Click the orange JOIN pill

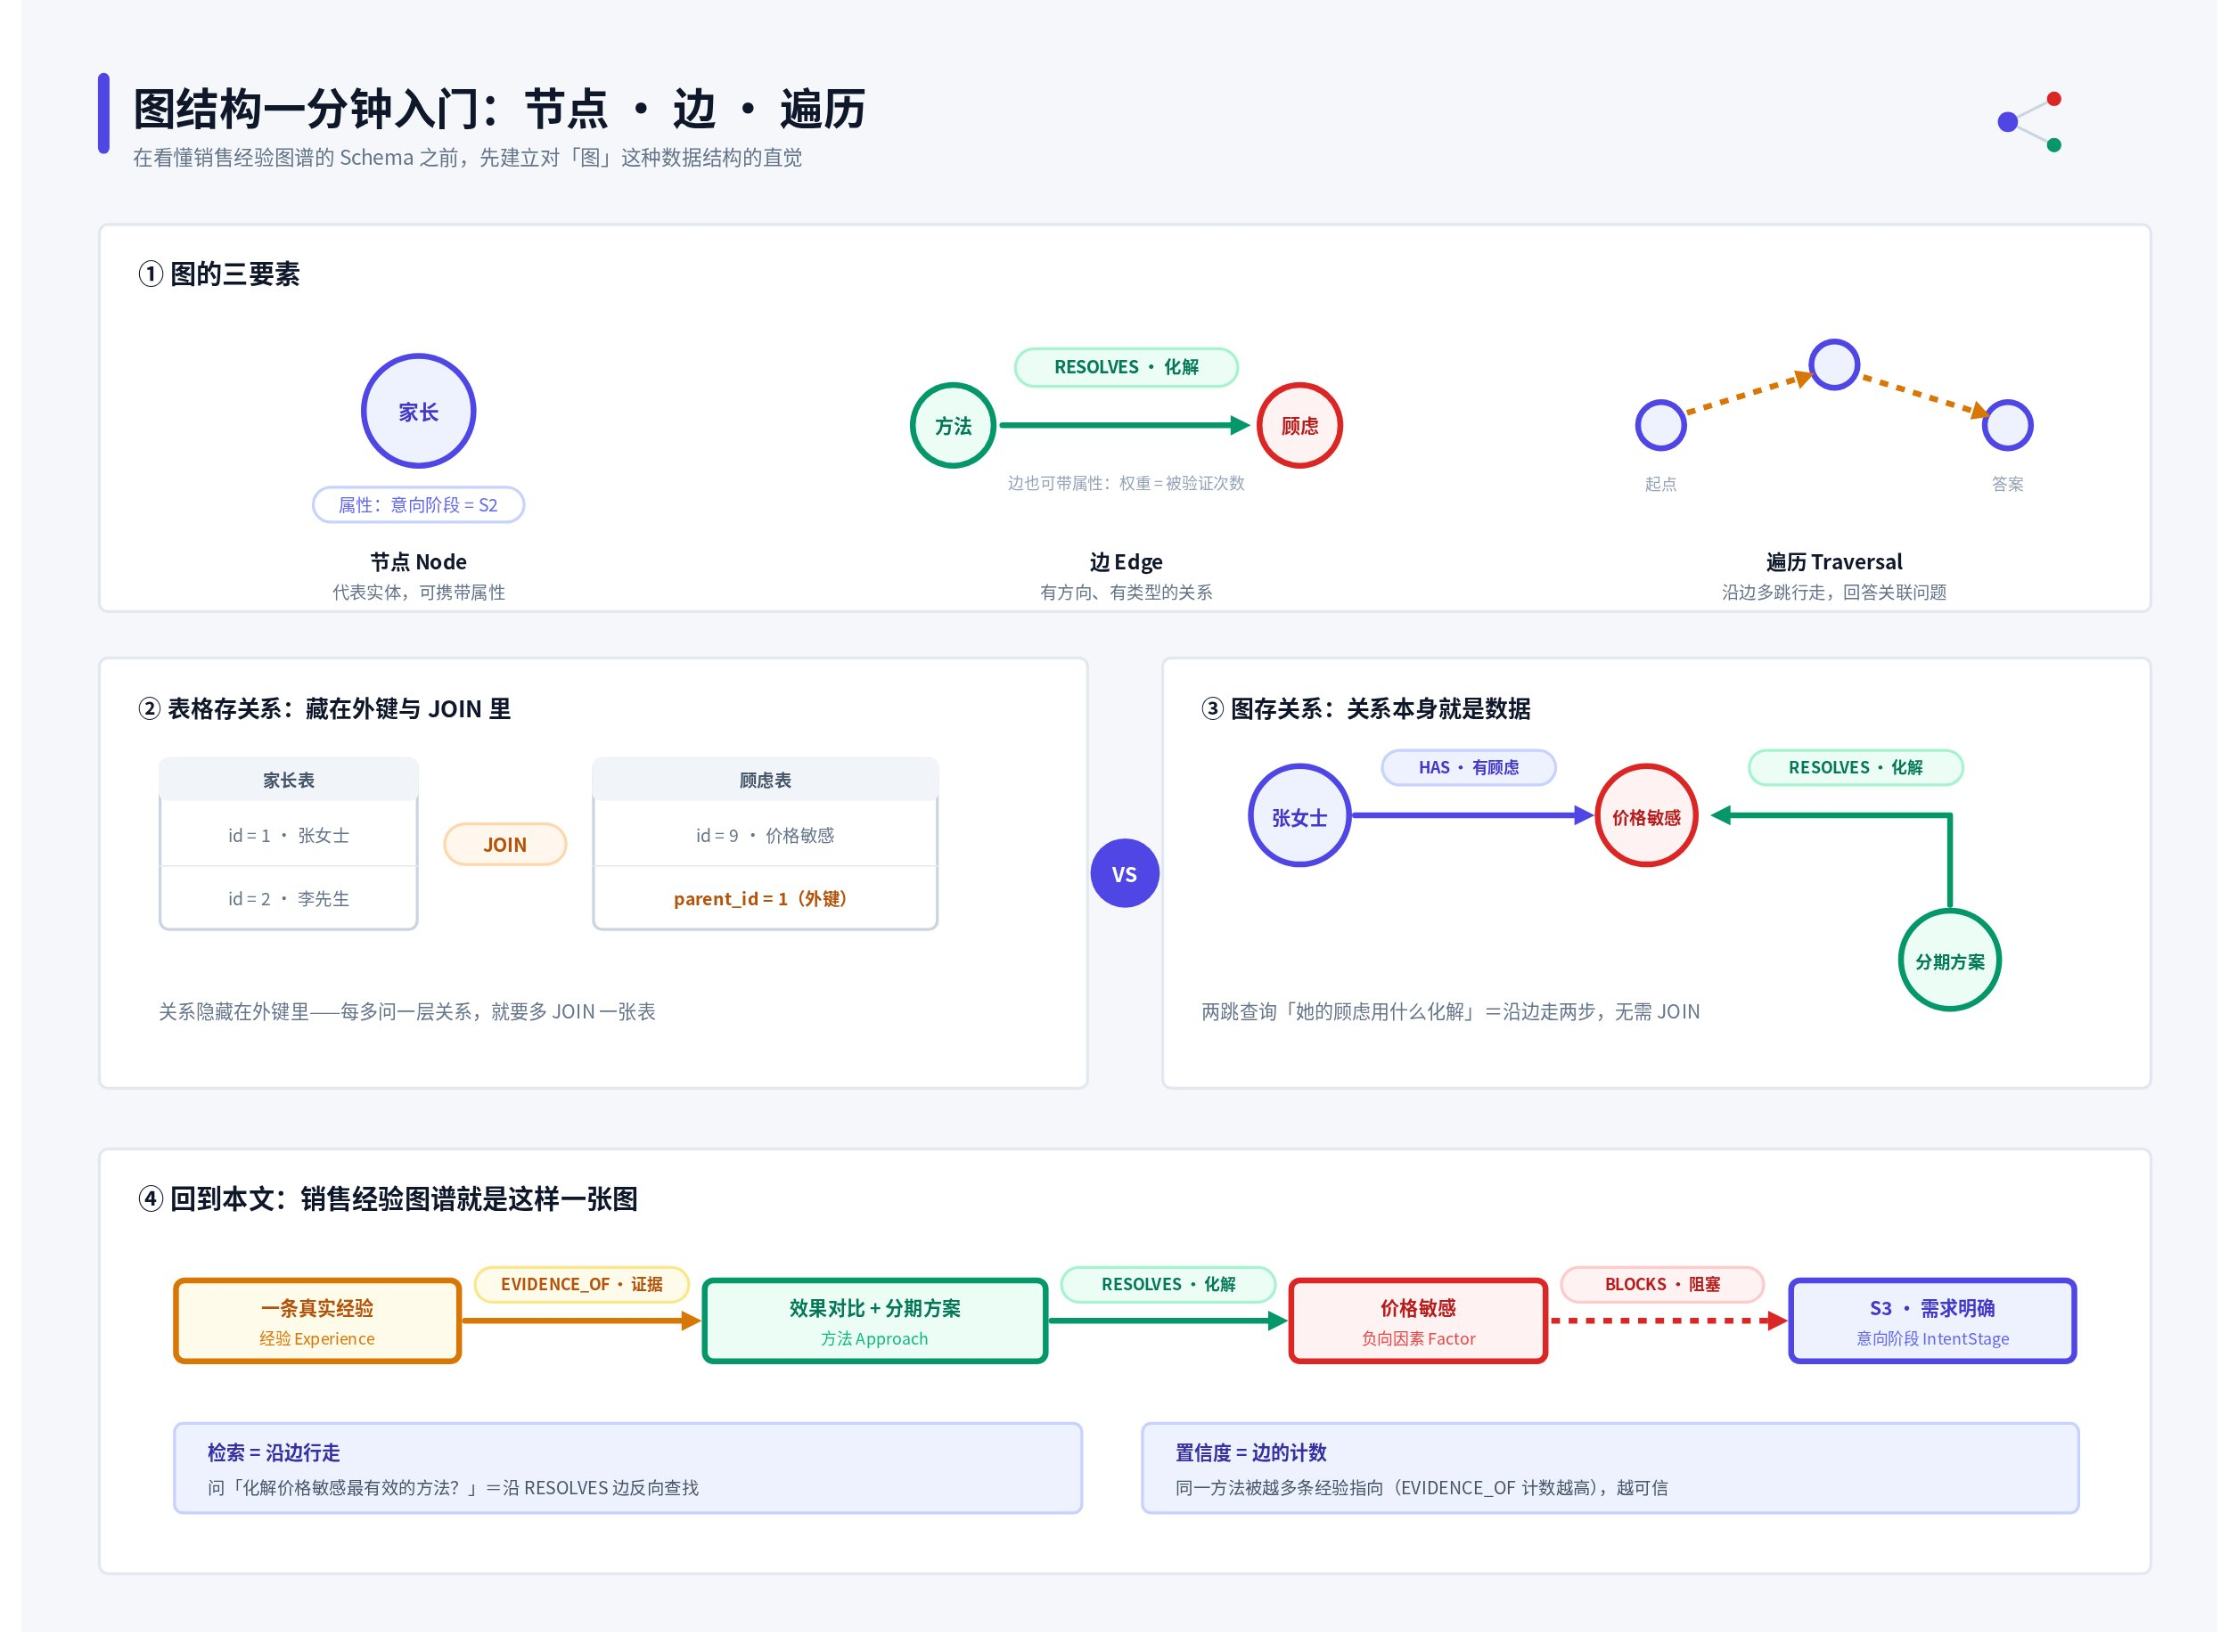pos(505,844)
